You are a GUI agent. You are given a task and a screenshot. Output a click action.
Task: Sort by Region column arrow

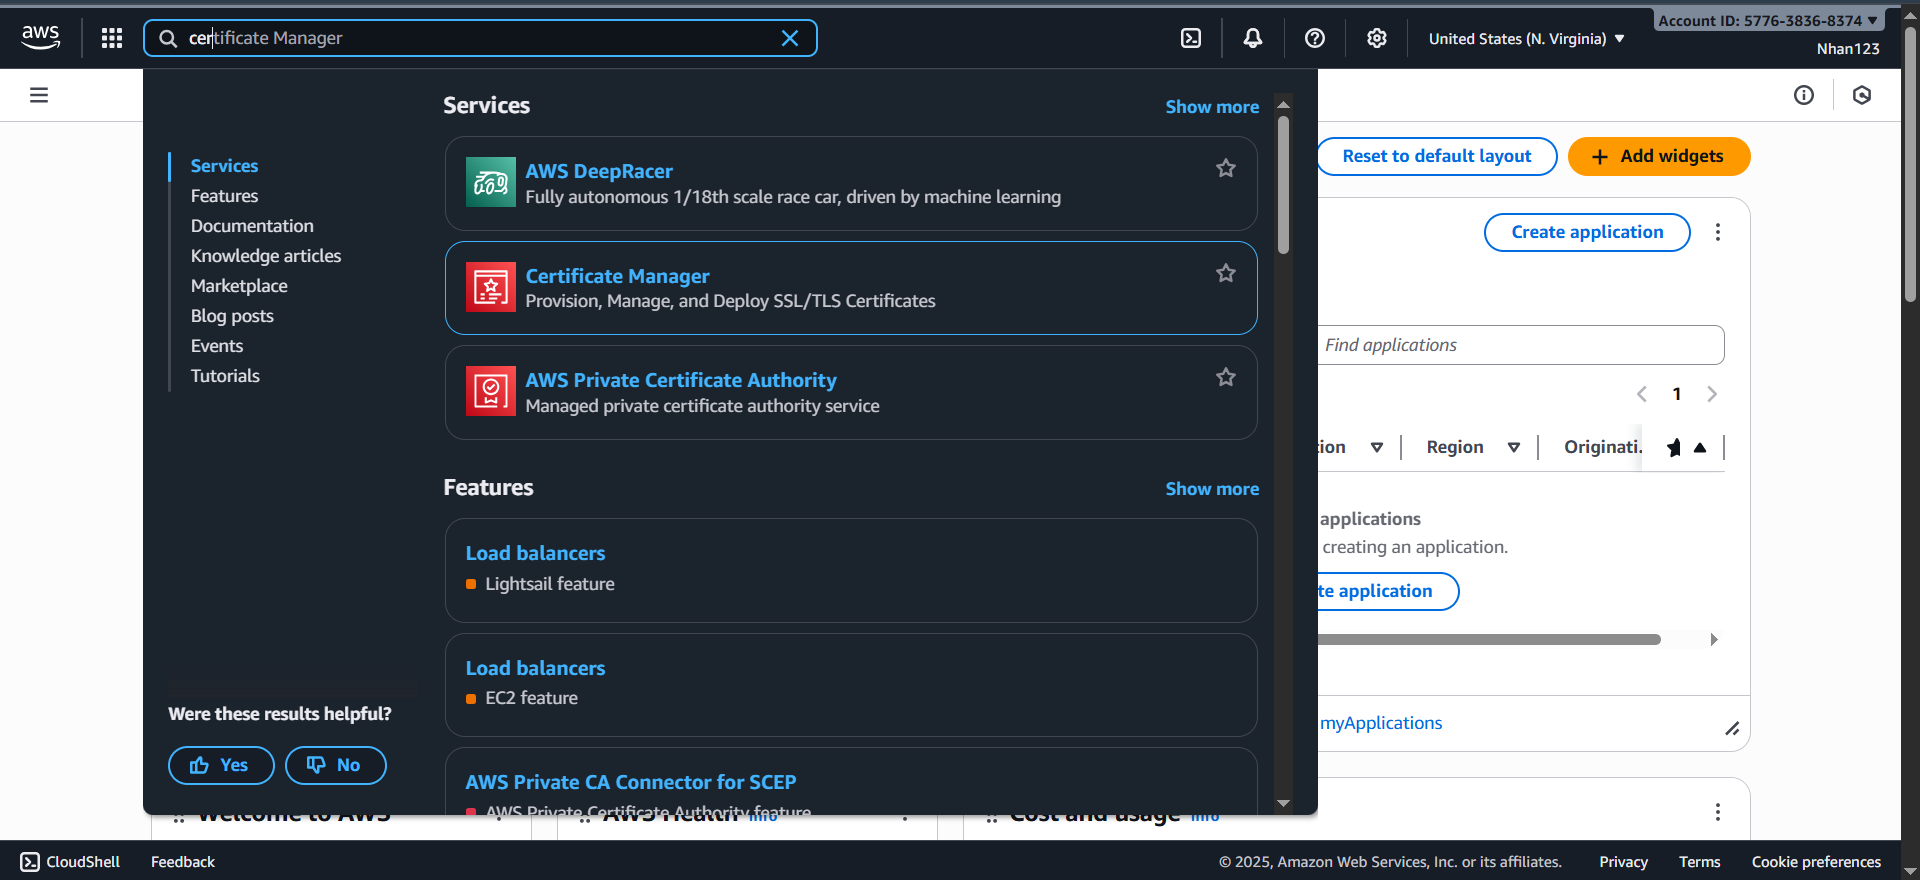tap(1514, 447)
